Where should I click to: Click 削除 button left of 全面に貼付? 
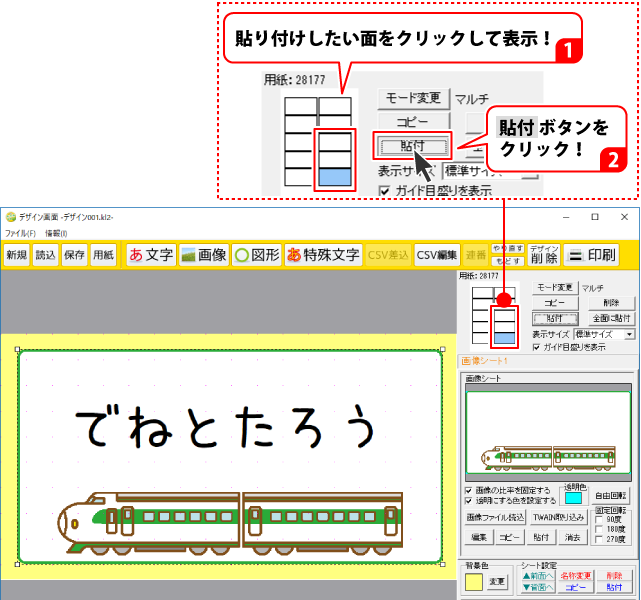coord(612,303)
